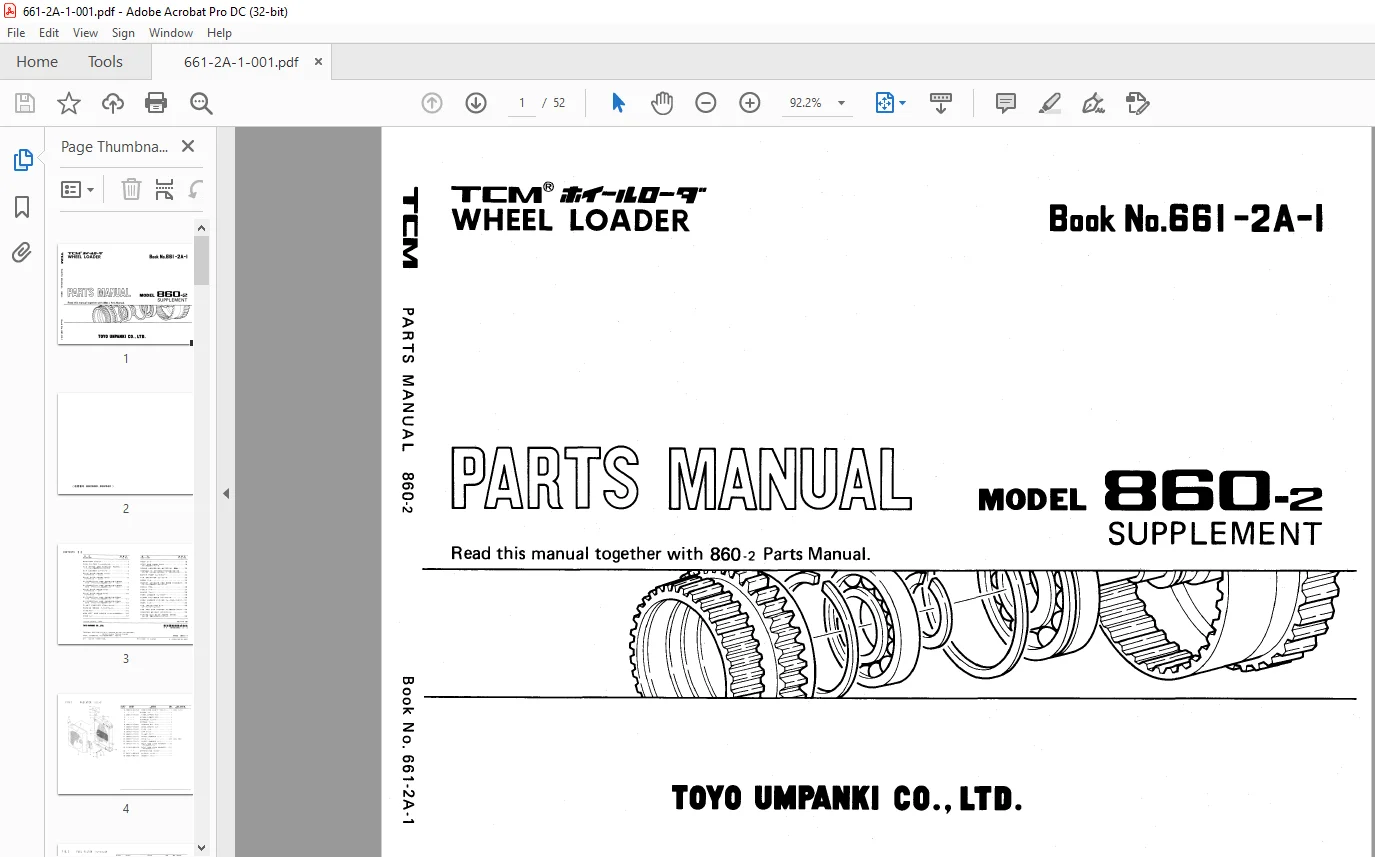Close the Page Thumbnails panel
Image resolution: width=1375 pixels, height=857 pixels.
tap(188, 146)
